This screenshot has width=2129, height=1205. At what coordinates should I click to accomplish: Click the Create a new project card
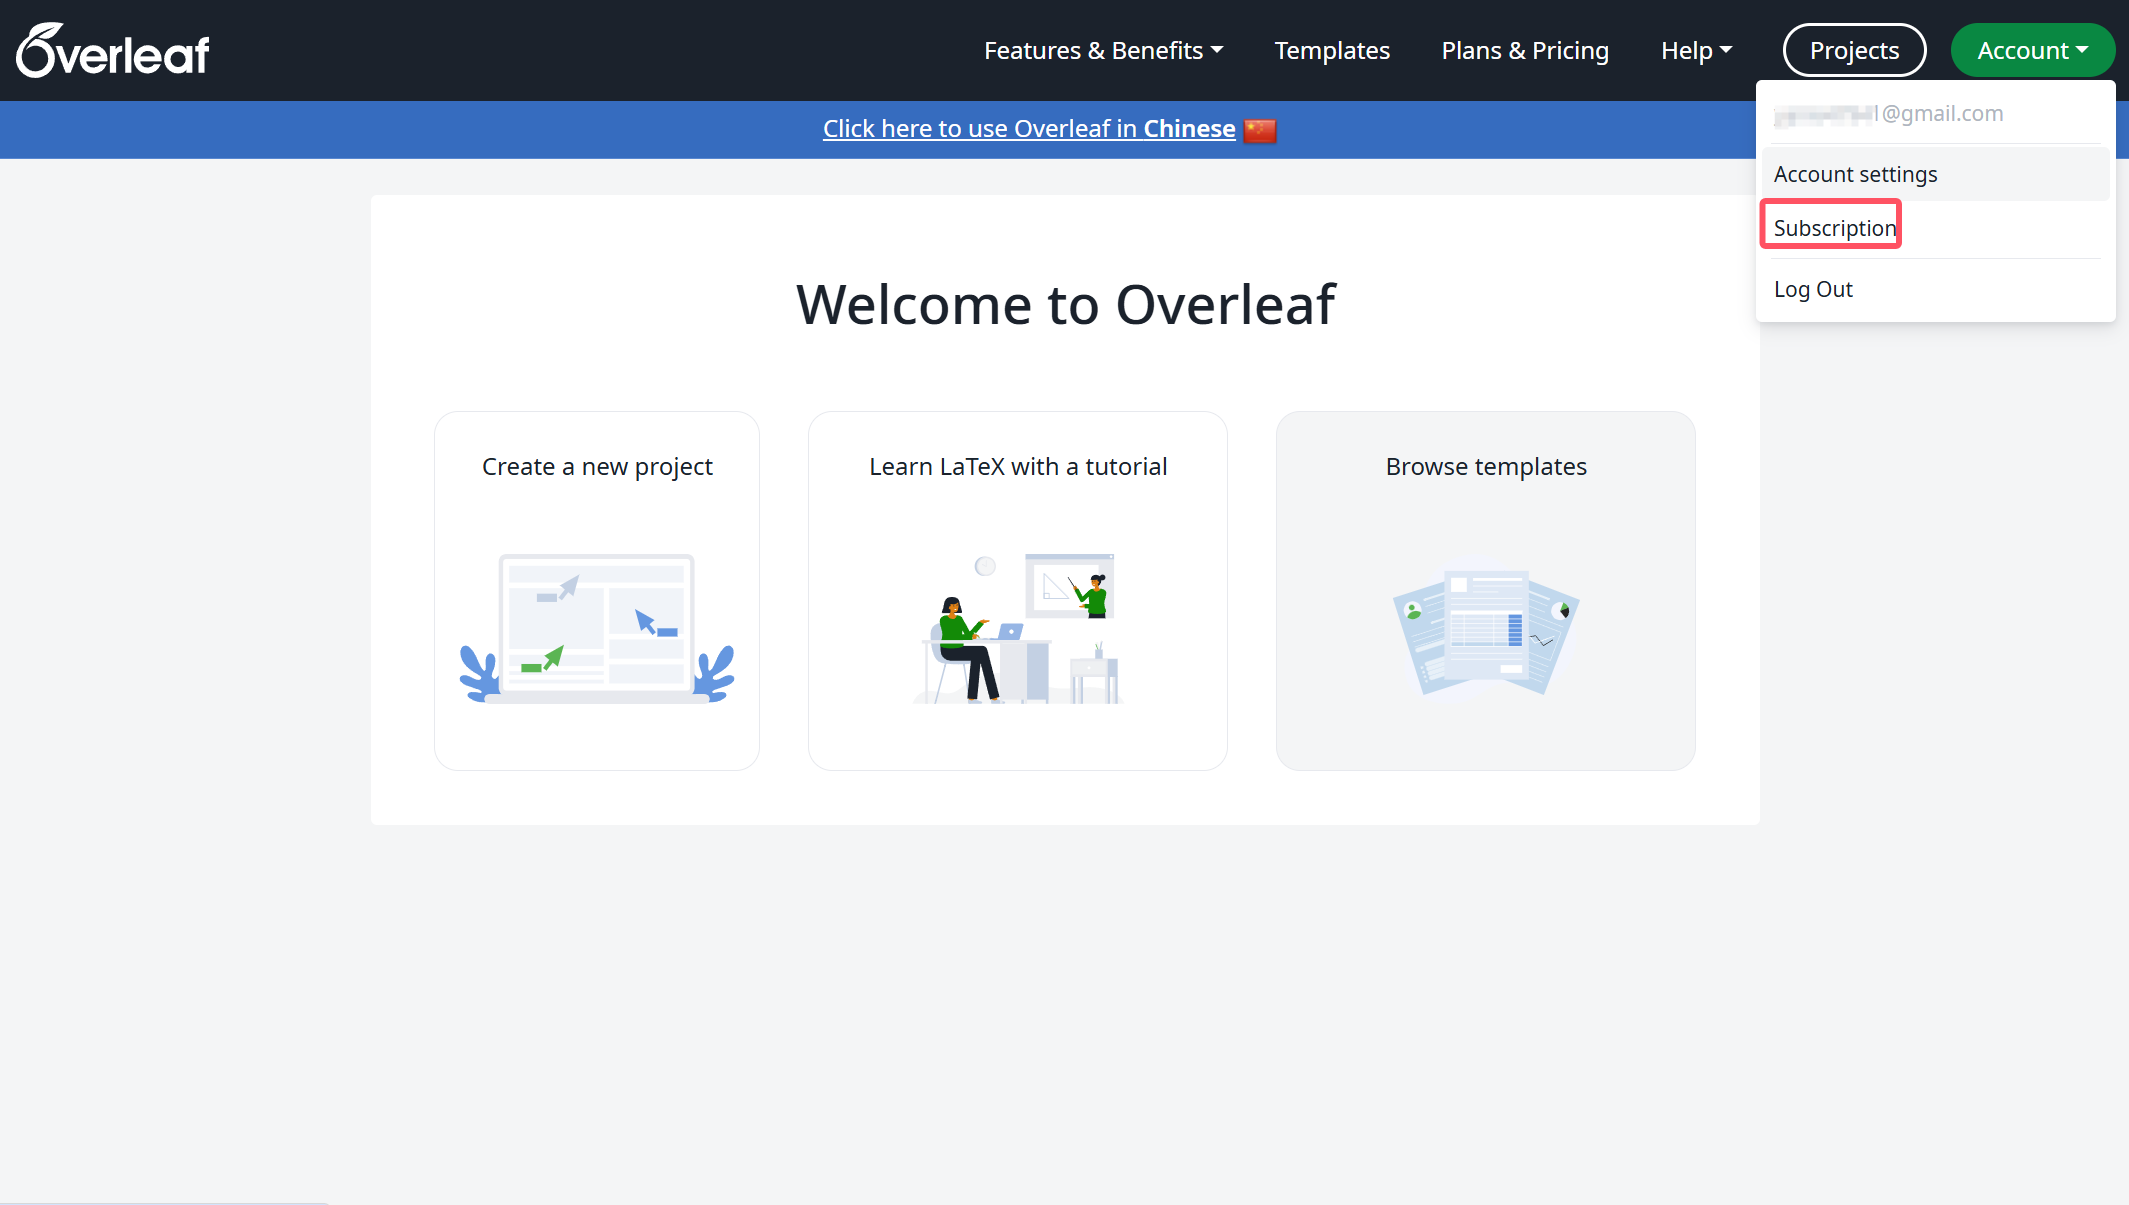(597, 467)
